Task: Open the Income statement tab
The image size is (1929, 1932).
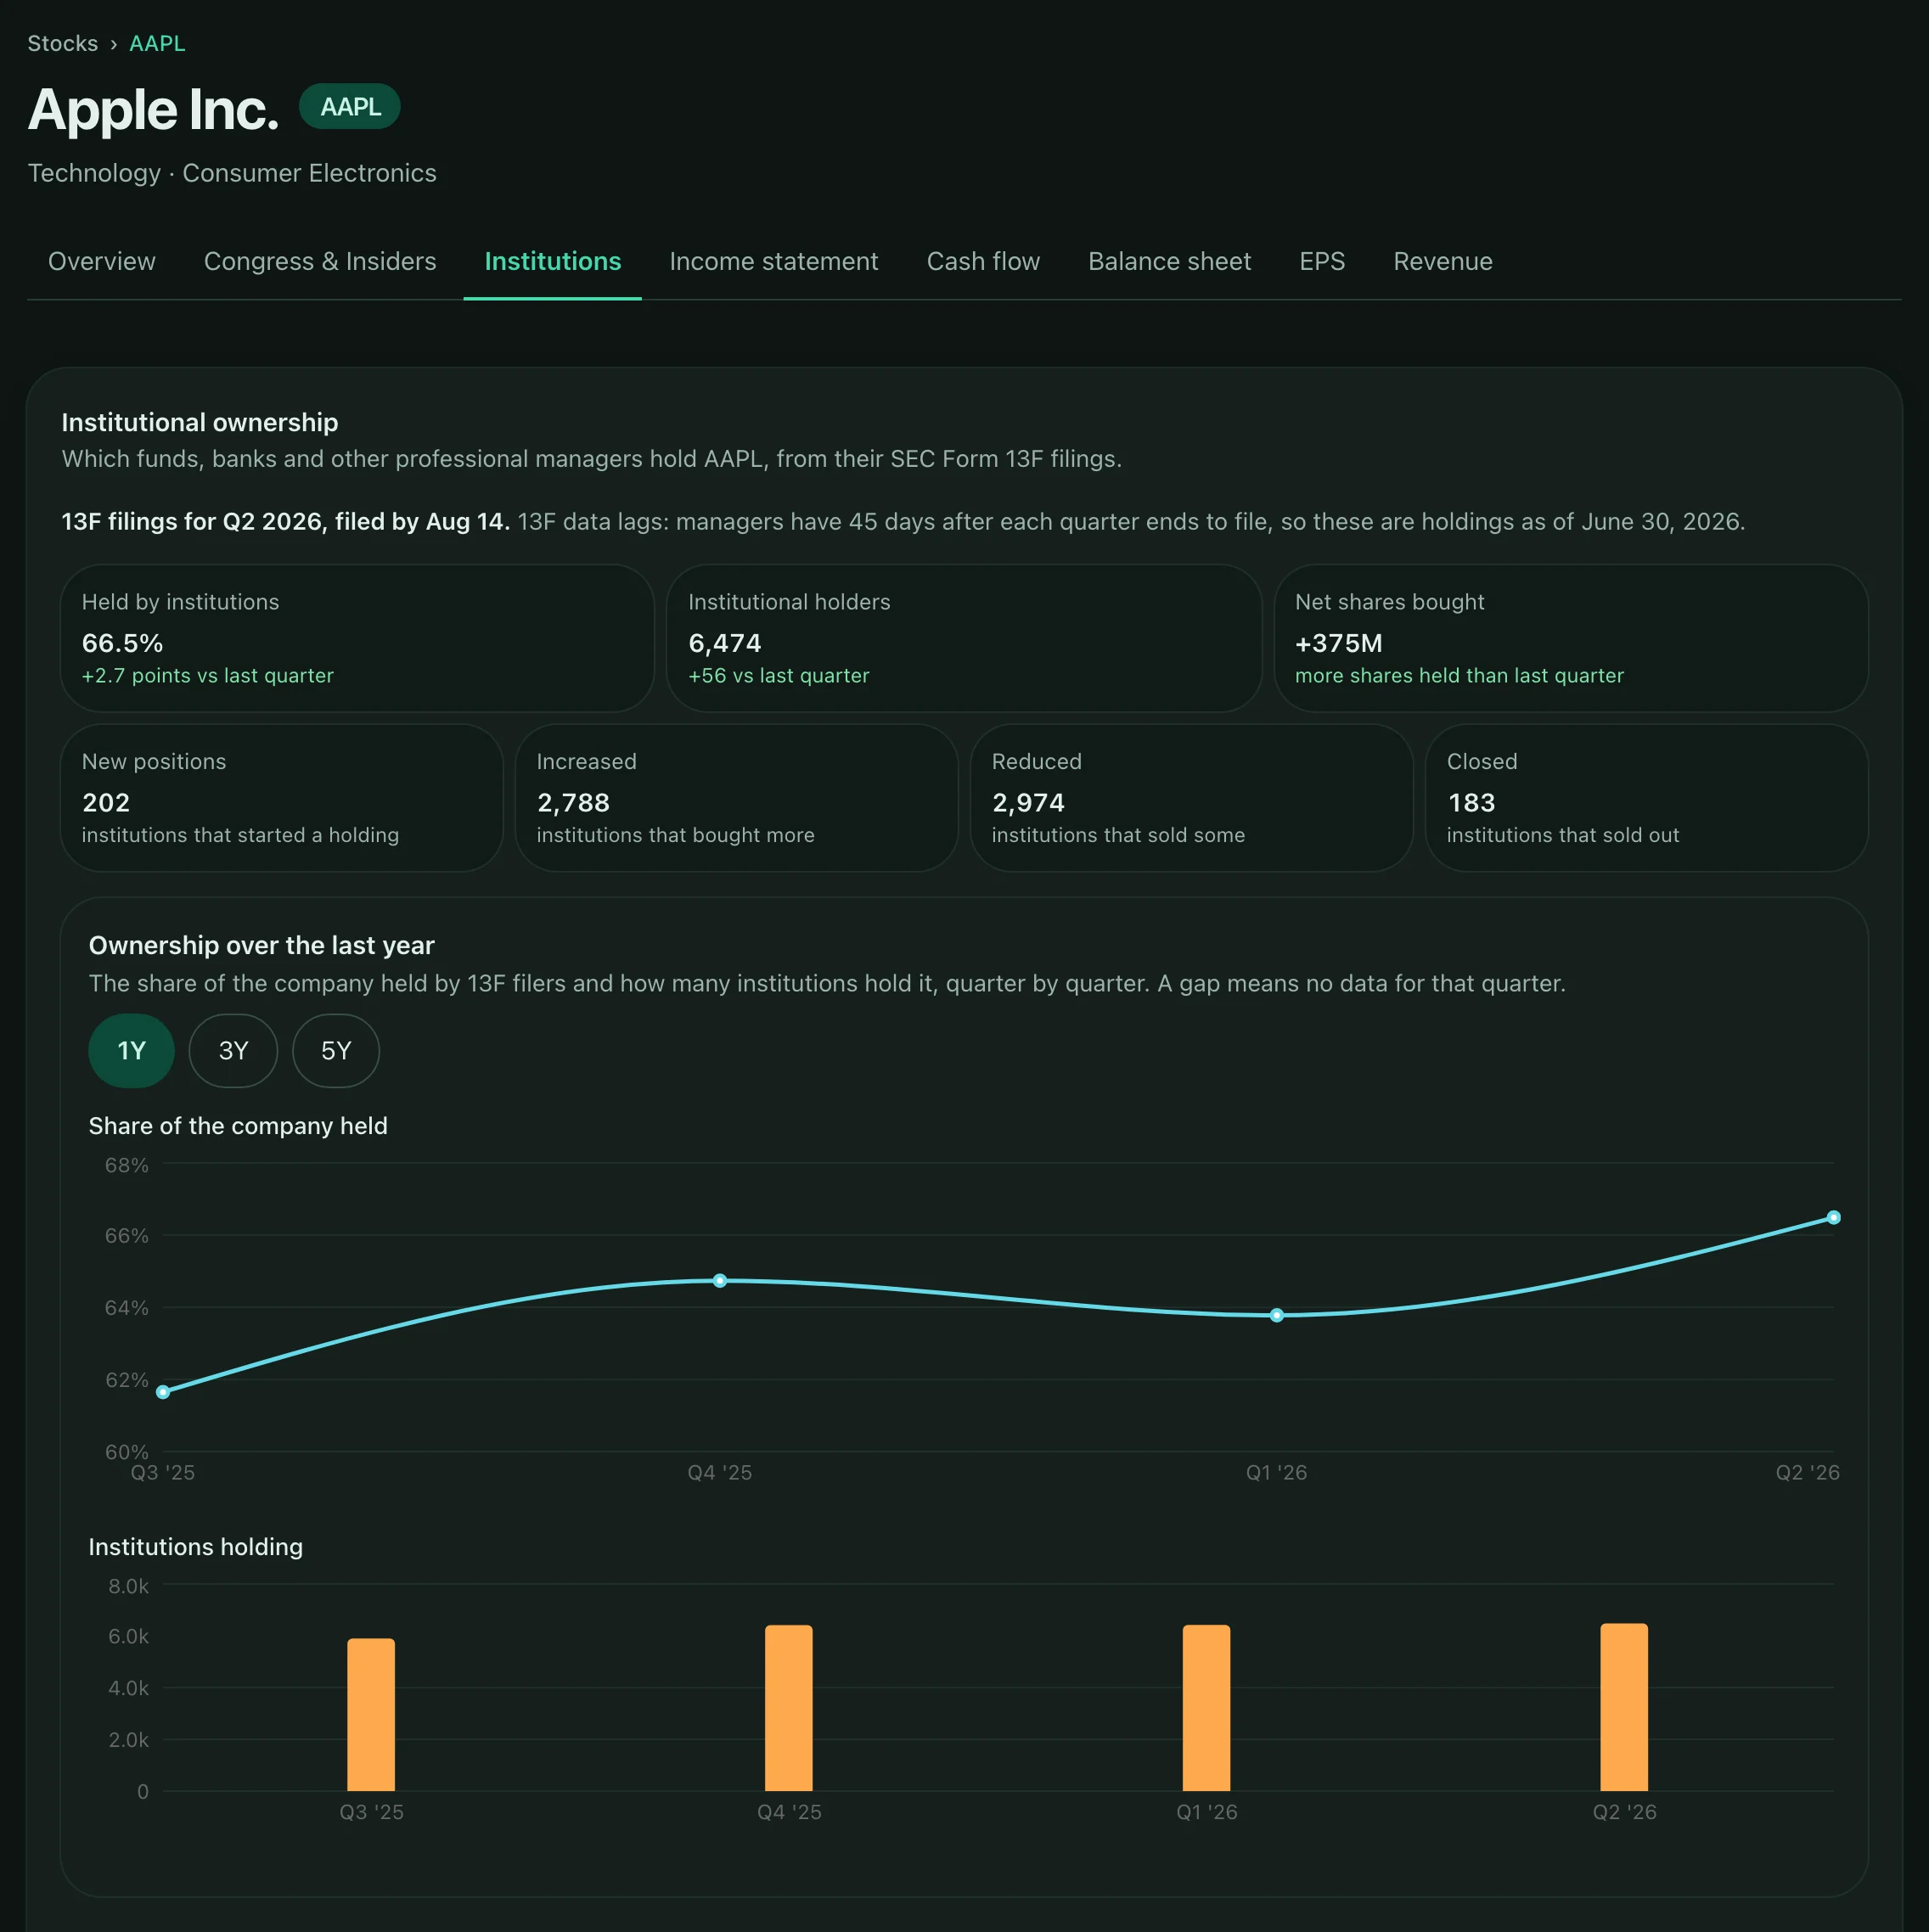Action: tap(773, 261)
